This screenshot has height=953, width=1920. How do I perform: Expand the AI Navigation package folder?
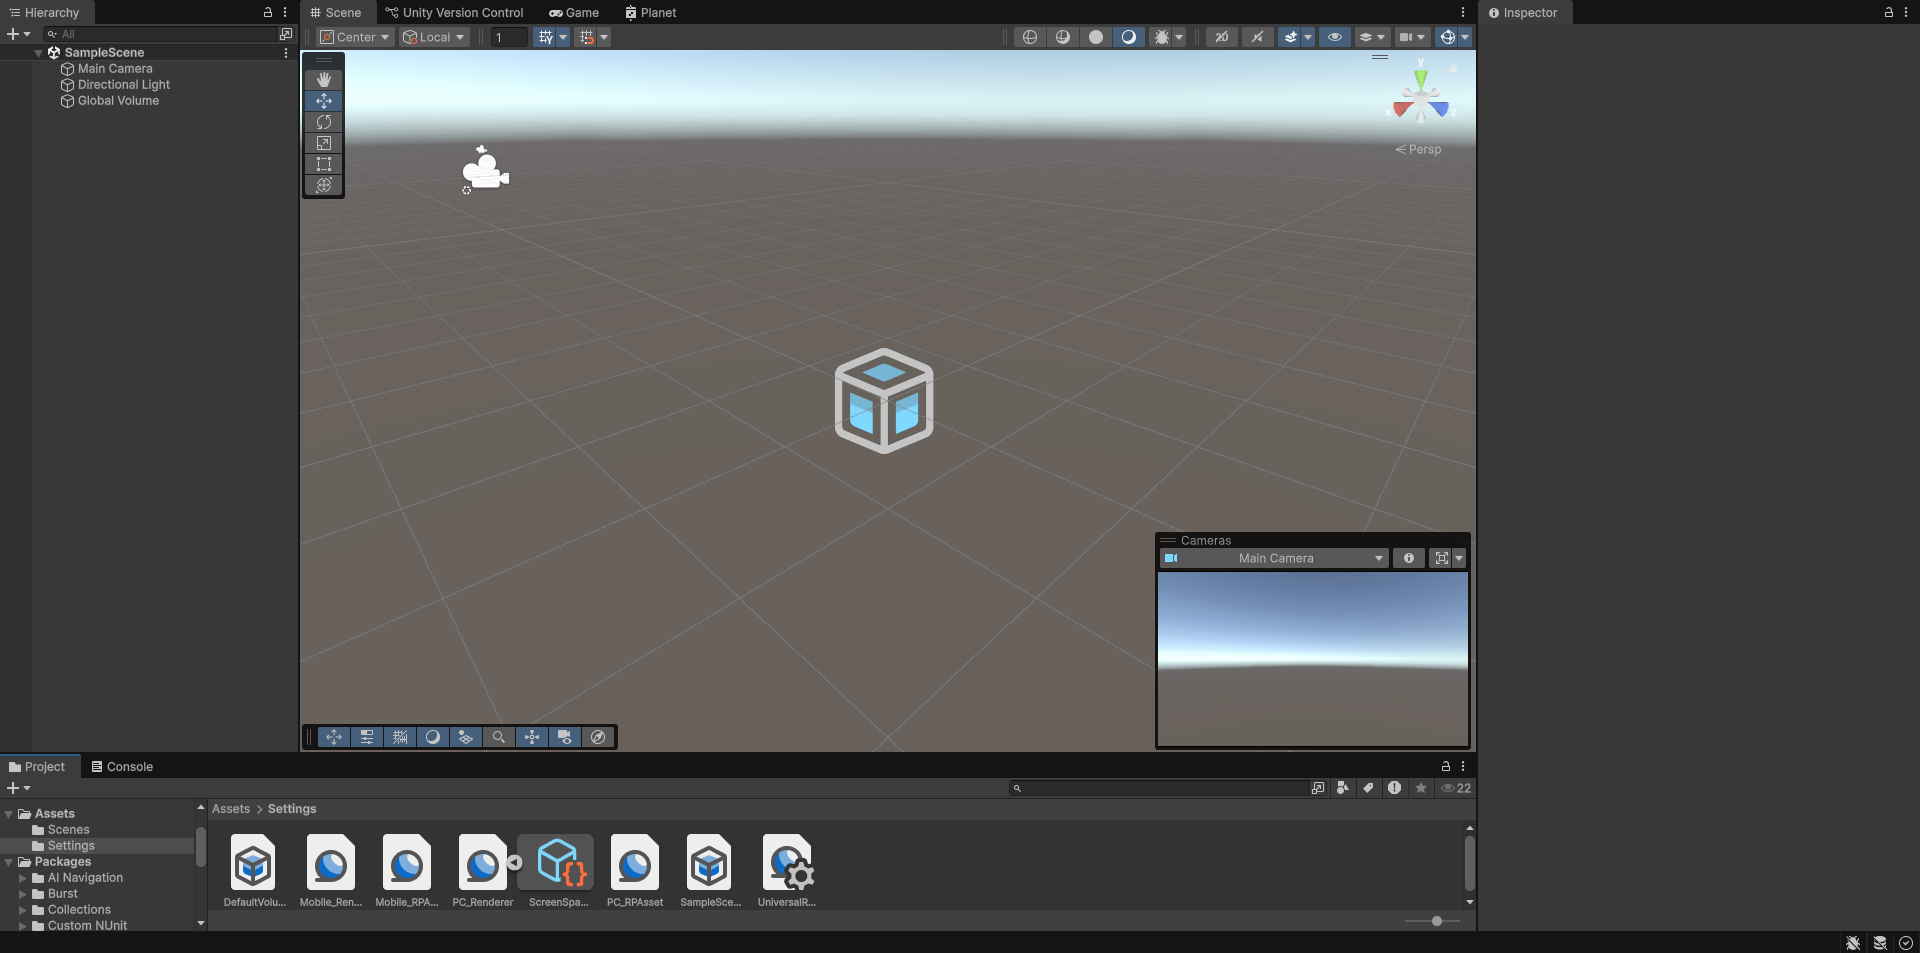coord(23,878)
